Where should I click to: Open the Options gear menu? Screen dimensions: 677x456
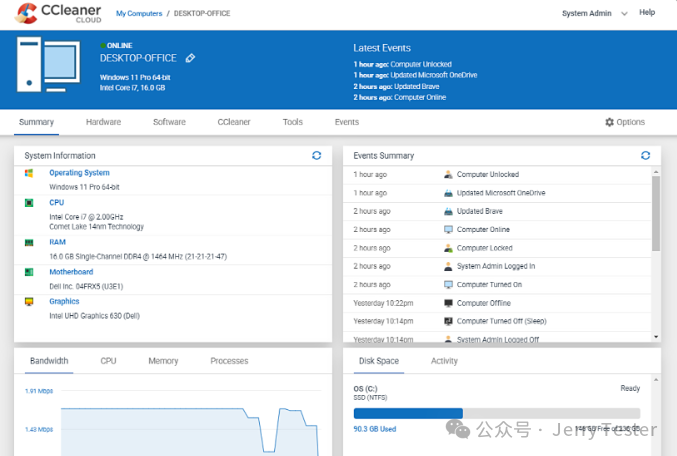625,122
